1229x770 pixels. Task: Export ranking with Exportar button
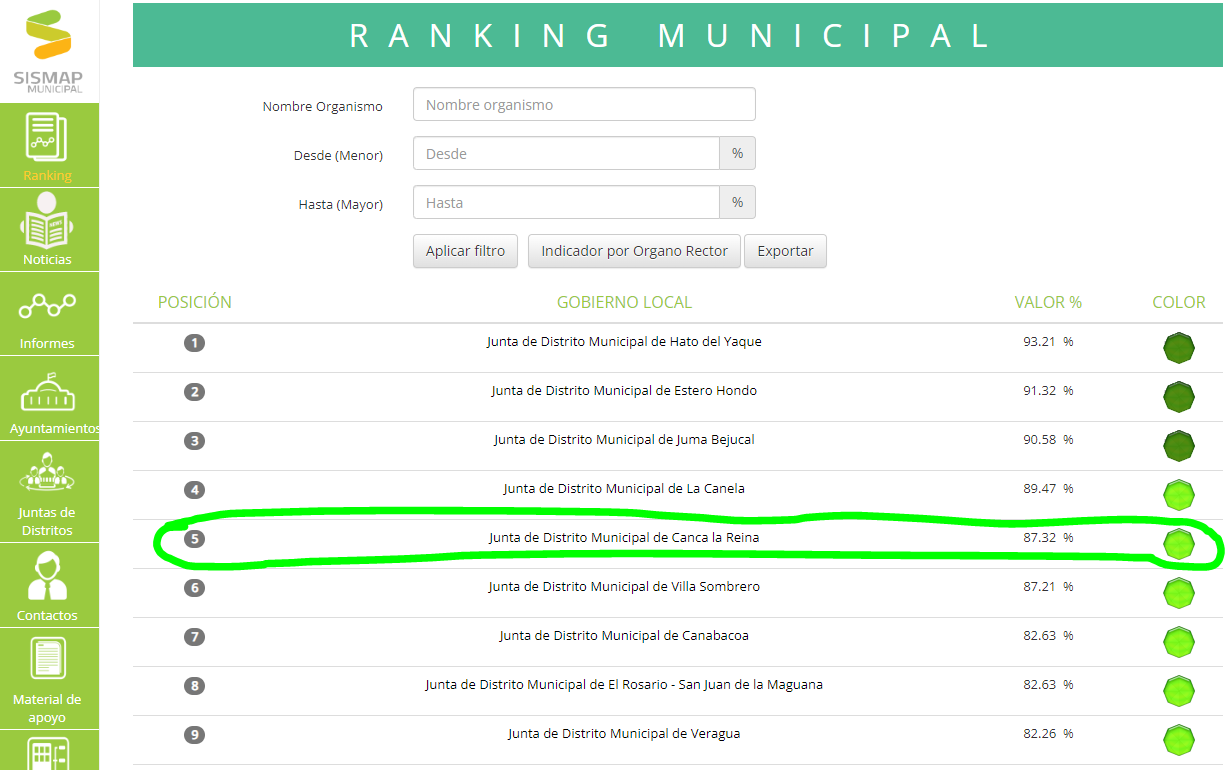(x=785, y=251)
